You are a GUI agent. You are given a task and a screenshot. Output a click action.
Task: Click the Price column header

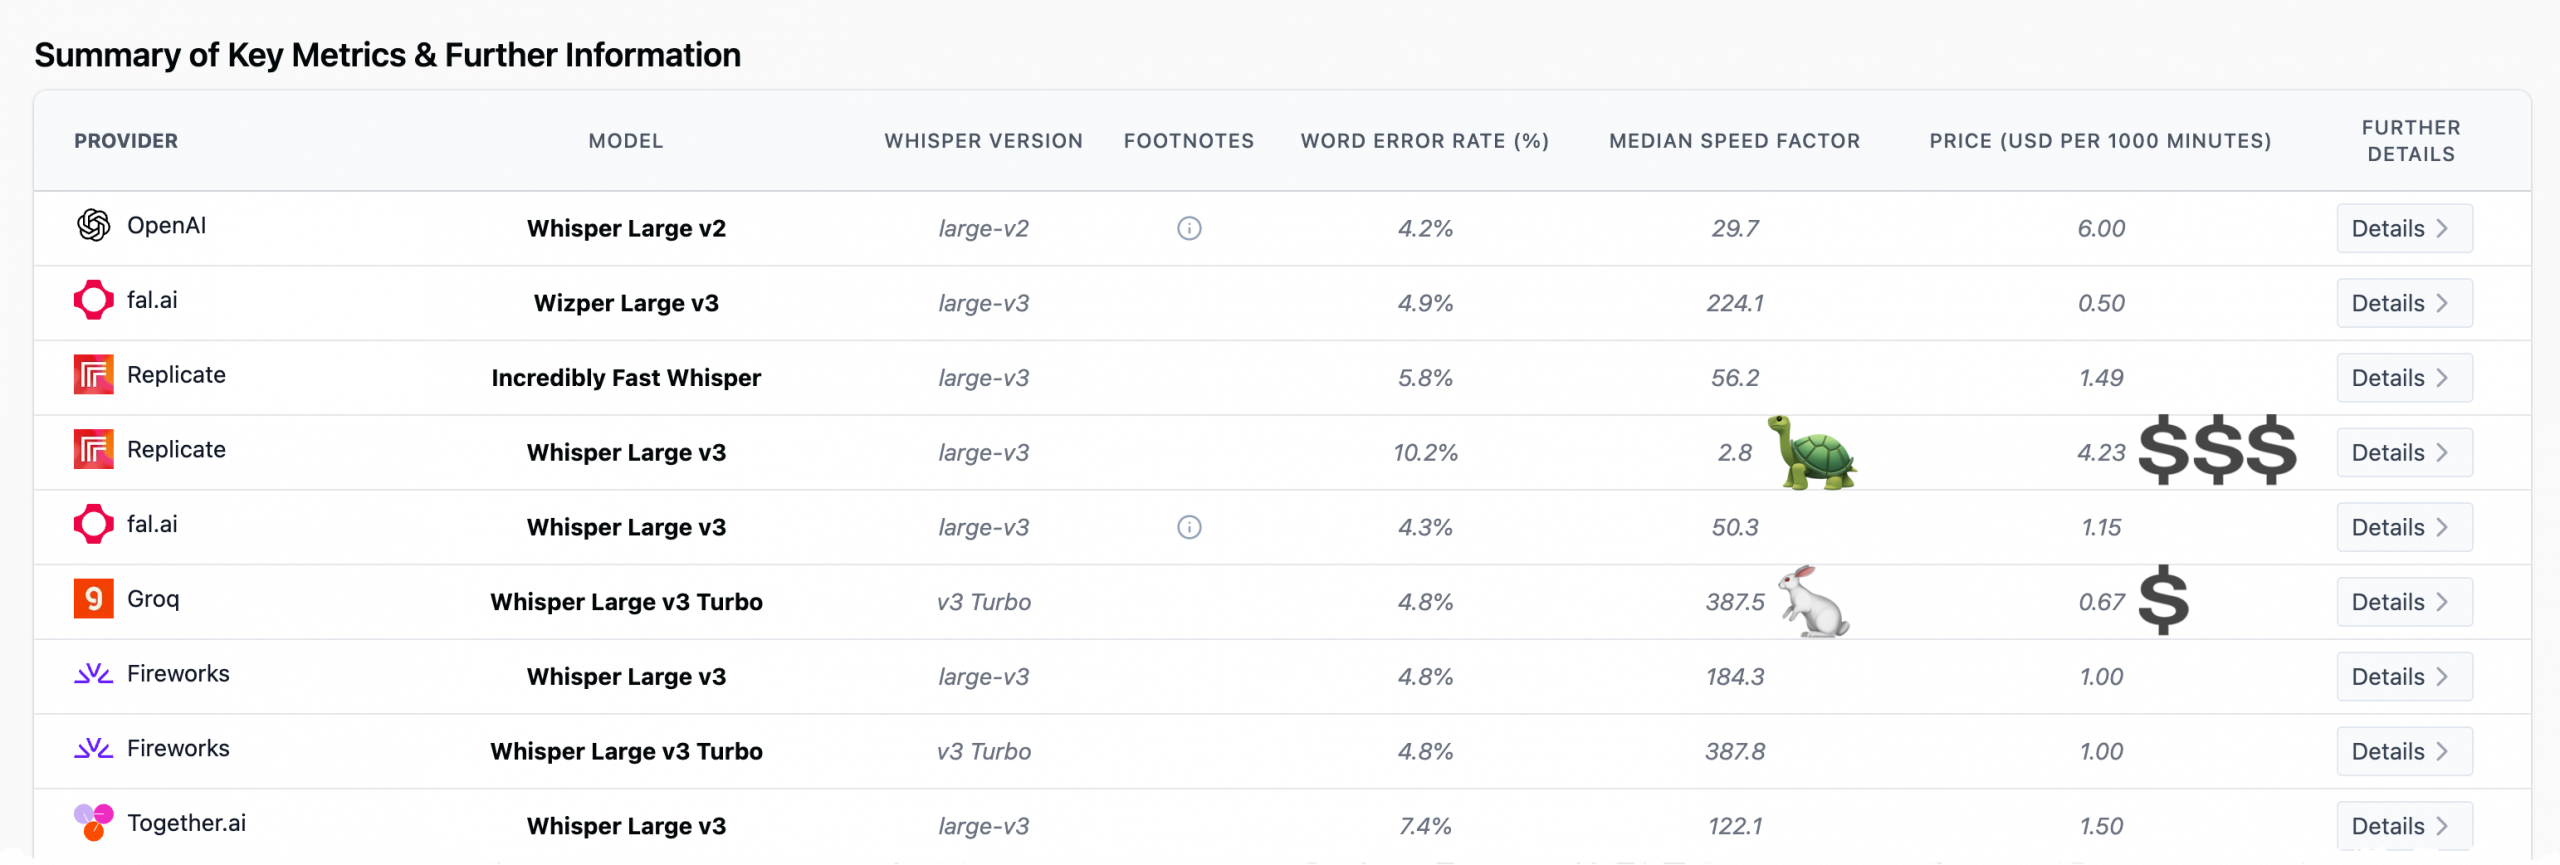click(x=2100, y=142)
